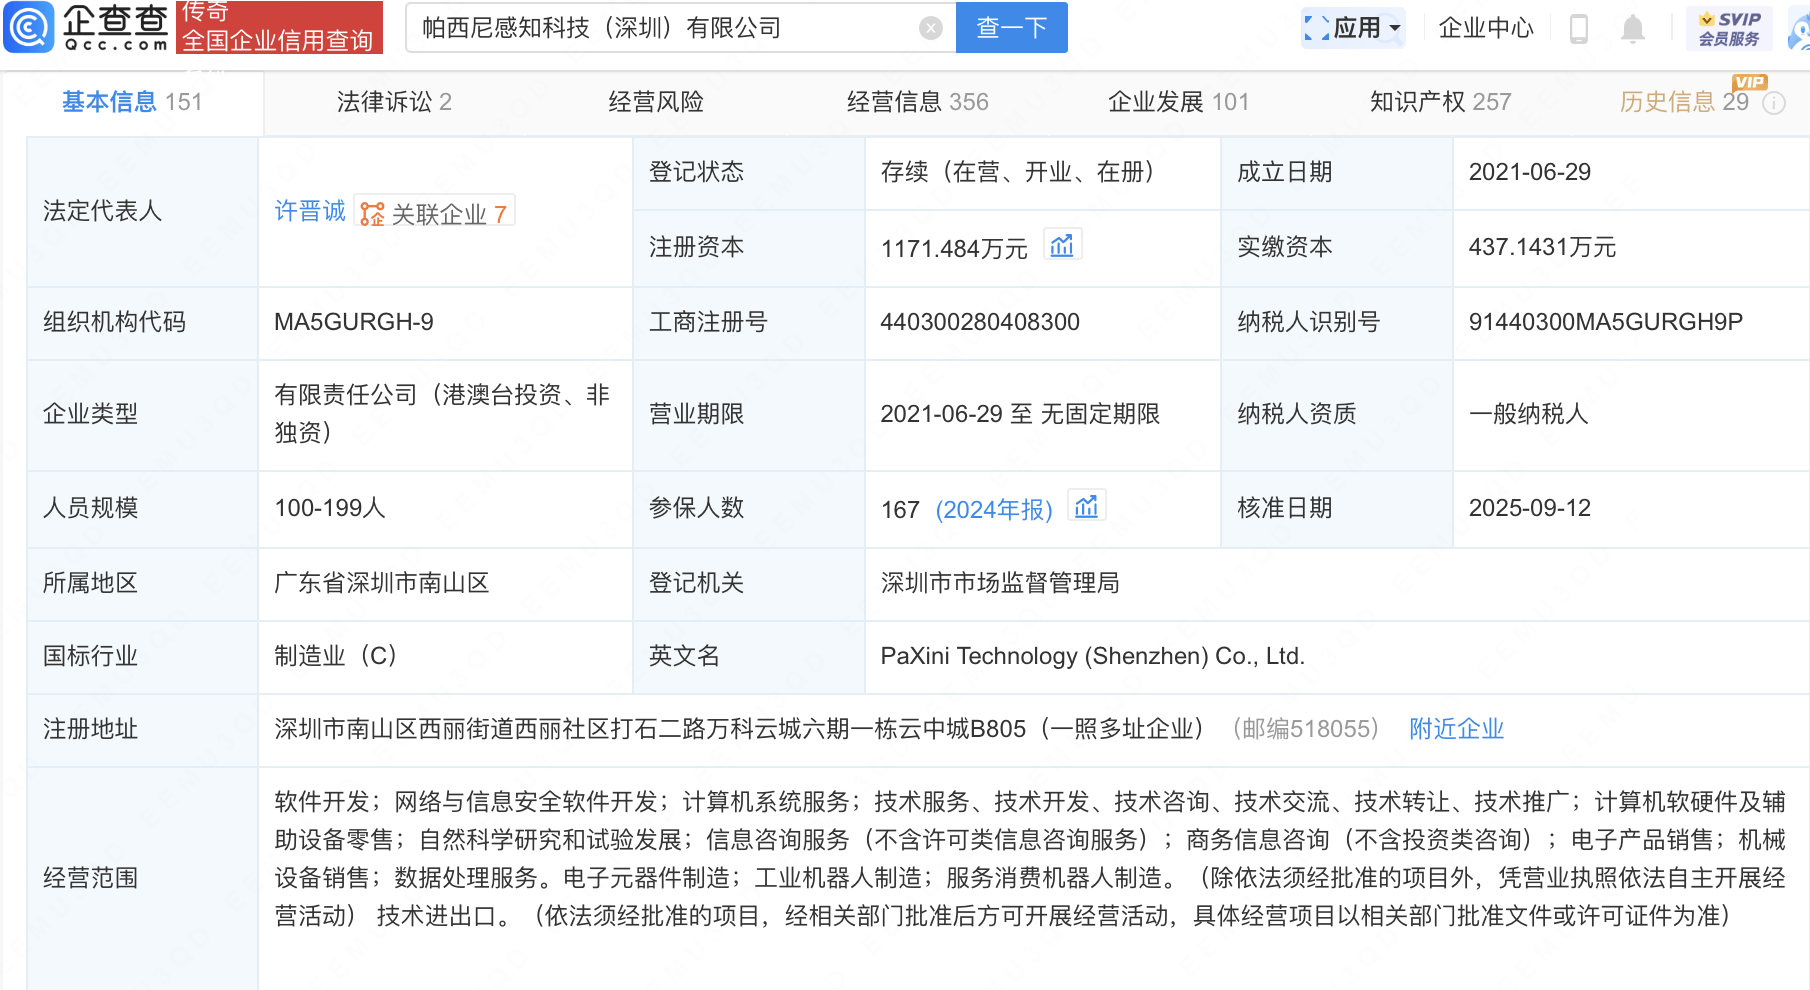The image size is (1810, 990).
Task: Select the 经营范围 business scope description
Action: coord(1030,859)
